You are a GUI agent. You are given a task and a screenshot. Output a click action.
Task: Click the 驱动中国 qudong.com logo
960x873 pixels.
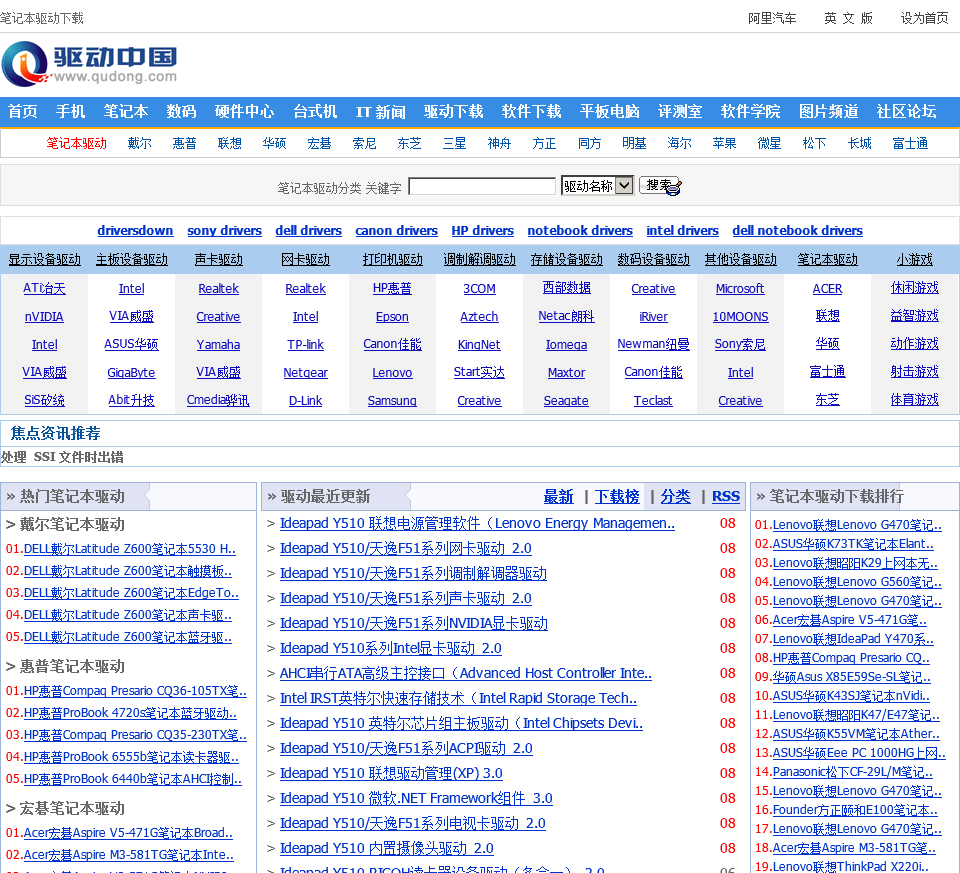pyautogui.click(x=89, y=64)
